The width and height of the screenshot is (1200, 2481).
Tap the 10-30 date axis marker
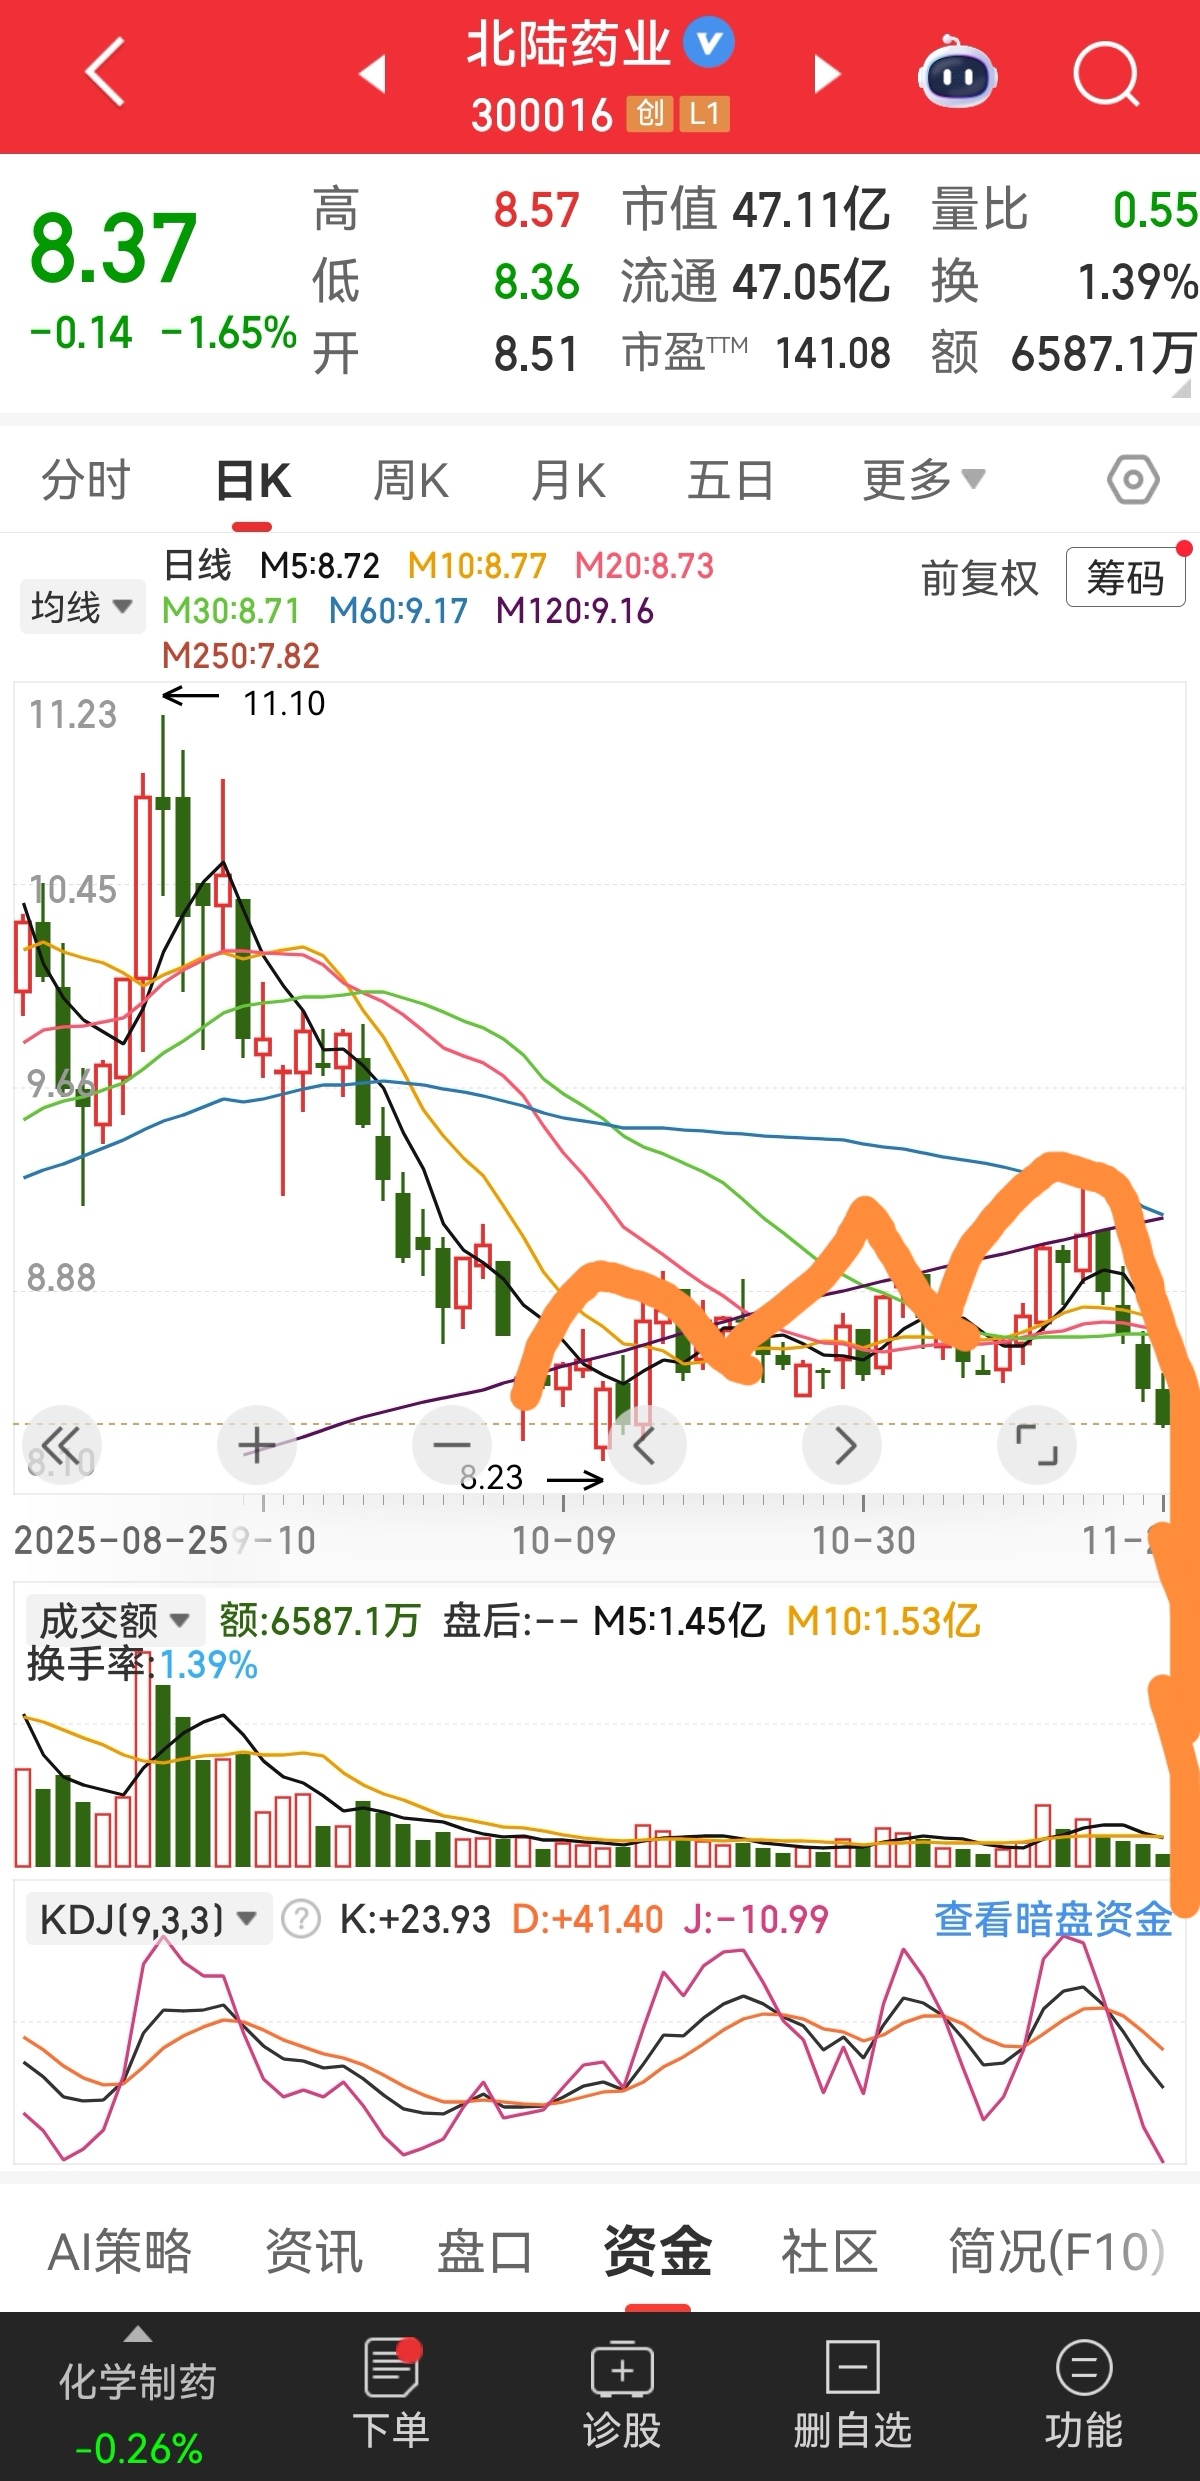[864, 1541]
